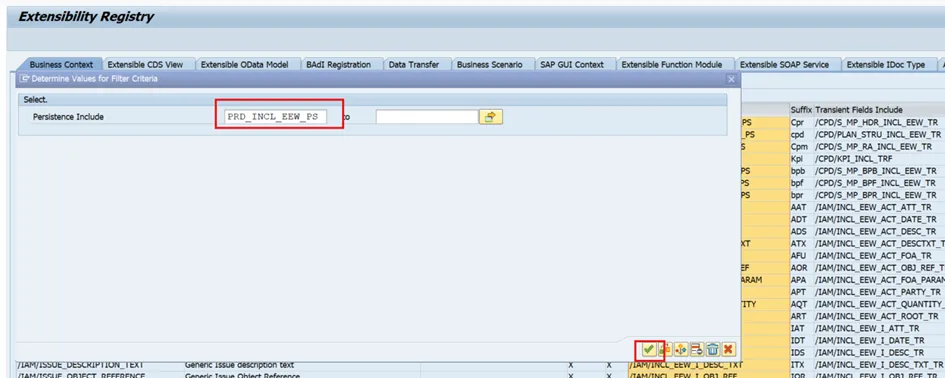Open the BAdI Registration tab
The height and width of the screenshot is (378, 945).
[338, 65]
